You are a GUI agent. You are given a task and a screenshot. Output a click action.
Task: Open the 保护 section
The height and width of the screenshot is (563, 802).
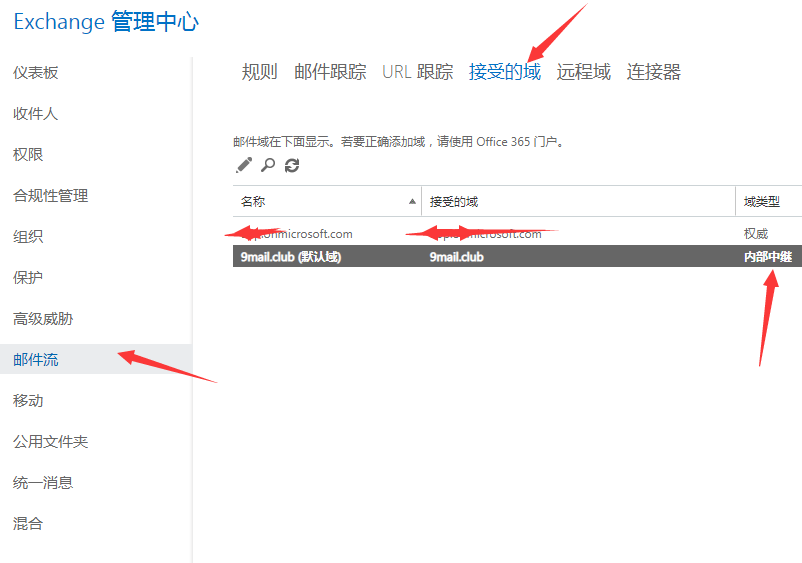pyautogui.click(x=28, y=277)
